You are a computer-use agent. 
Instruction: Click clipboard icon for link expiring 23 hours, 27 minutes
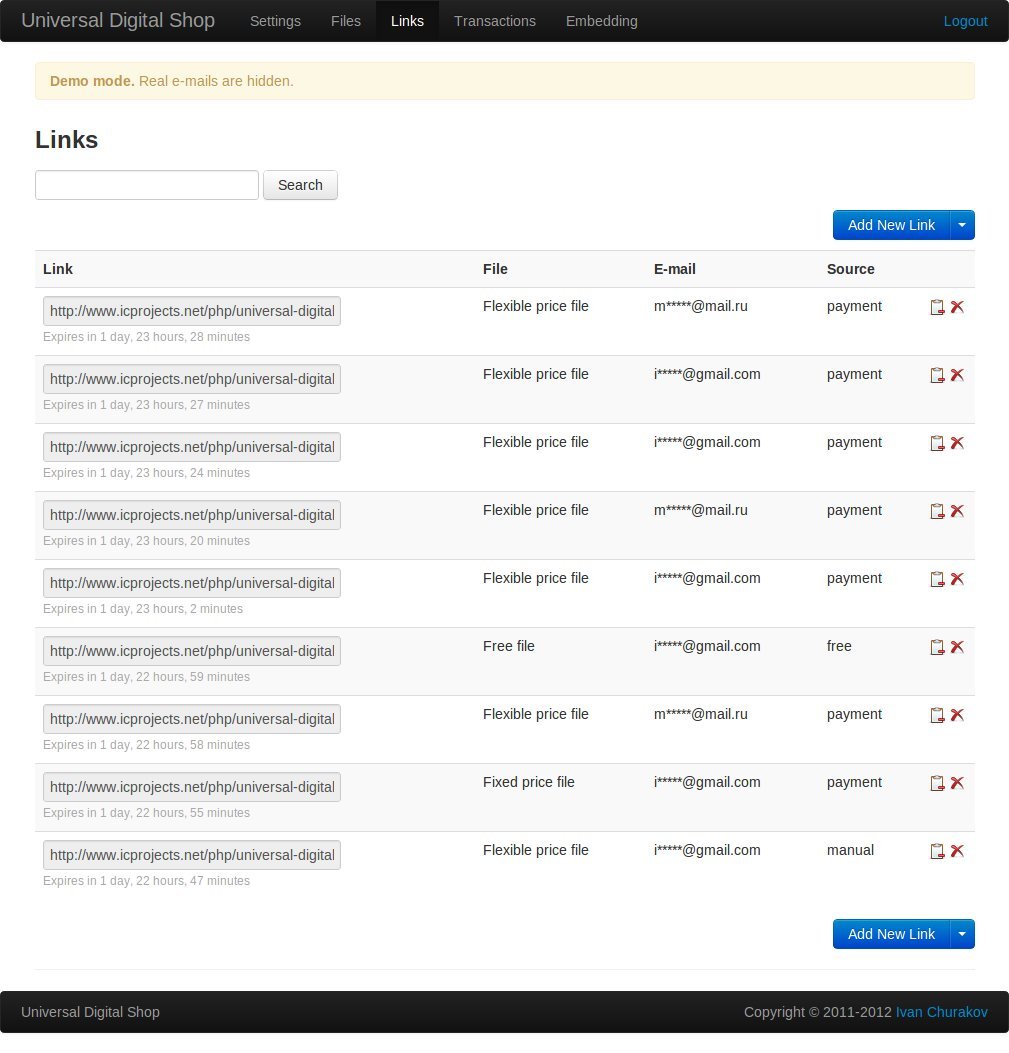[x=937, y=375]
